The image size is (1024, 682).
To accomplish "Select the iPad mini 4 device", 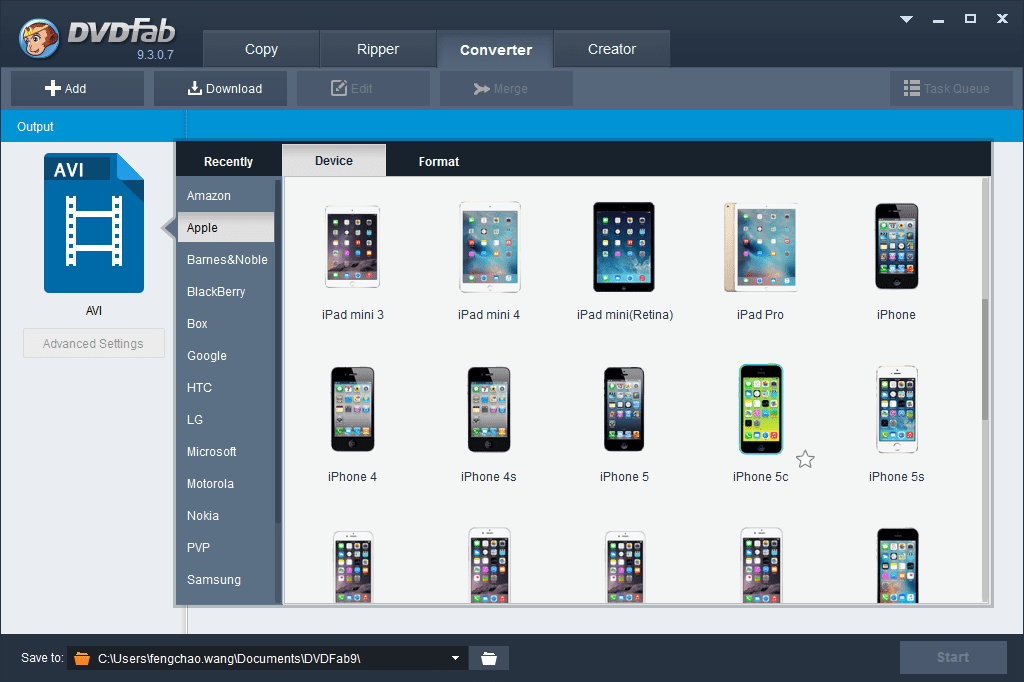I will click(x=489, y=262).
